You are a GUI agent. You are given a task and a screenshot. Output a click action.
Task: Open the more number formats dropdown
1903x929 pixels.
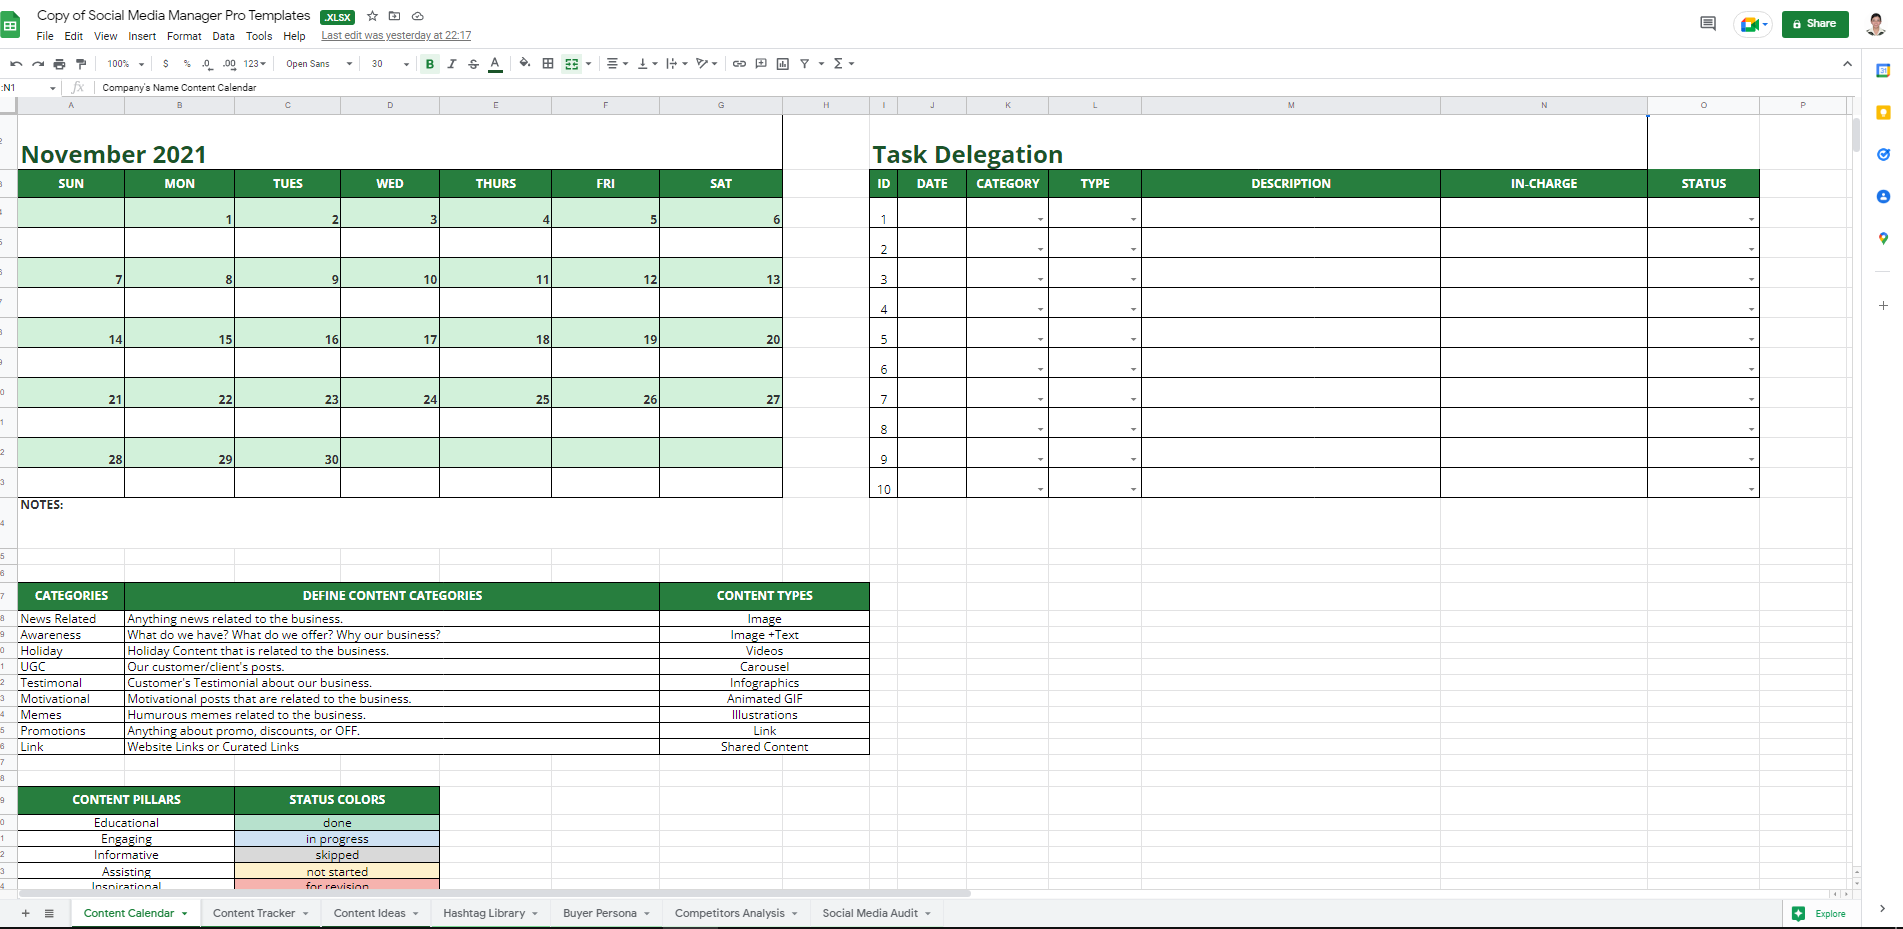(255, 64)
